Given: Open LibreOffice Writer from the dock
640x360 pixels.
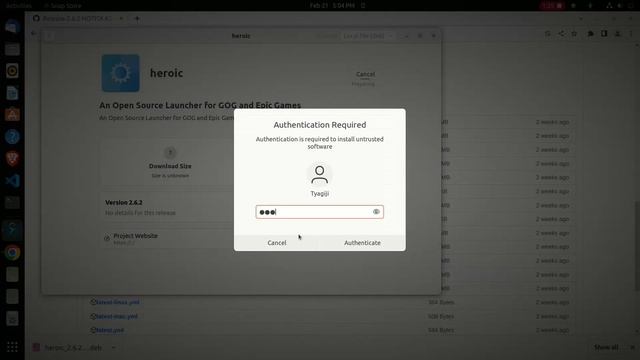Looking at the screenshot, I should [12, 93].
